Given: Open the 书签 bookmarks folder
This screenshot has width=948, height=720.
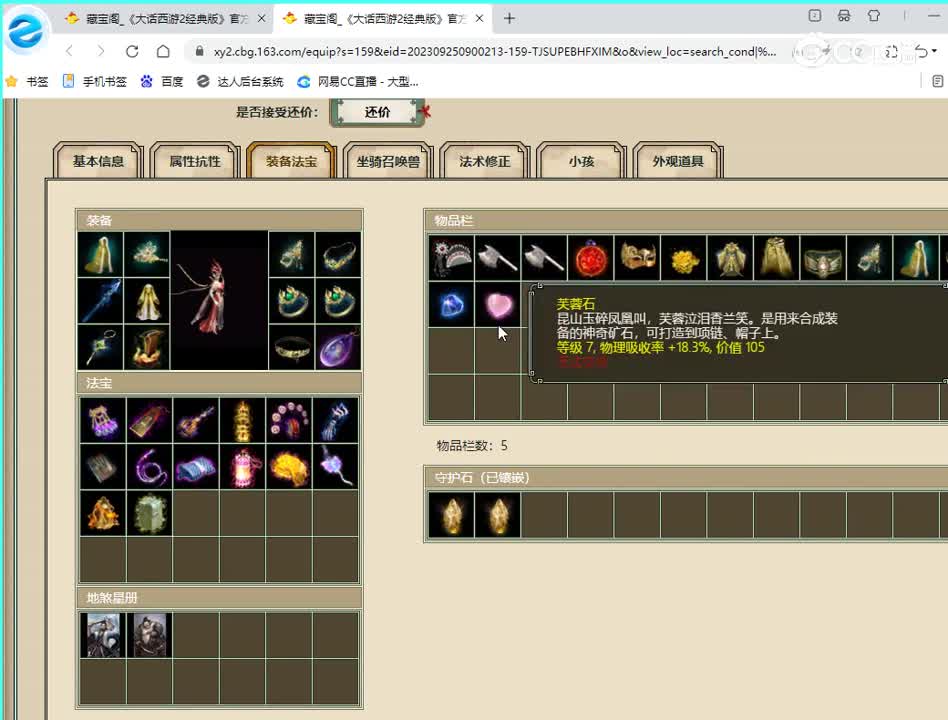Looking at the screenshot, I should point(27,81).
